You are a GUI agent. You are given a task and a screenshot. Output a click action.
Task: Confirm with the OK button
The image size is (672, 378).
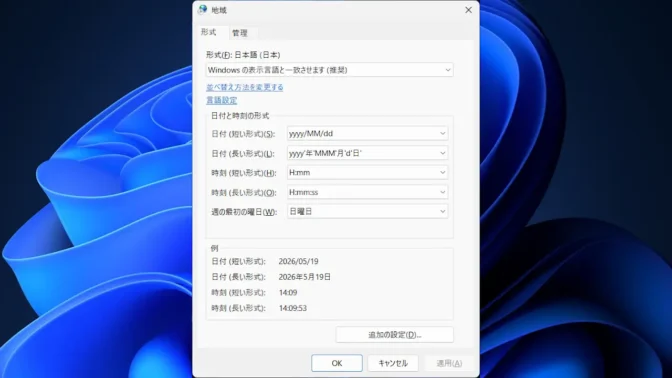coord(337,363)
